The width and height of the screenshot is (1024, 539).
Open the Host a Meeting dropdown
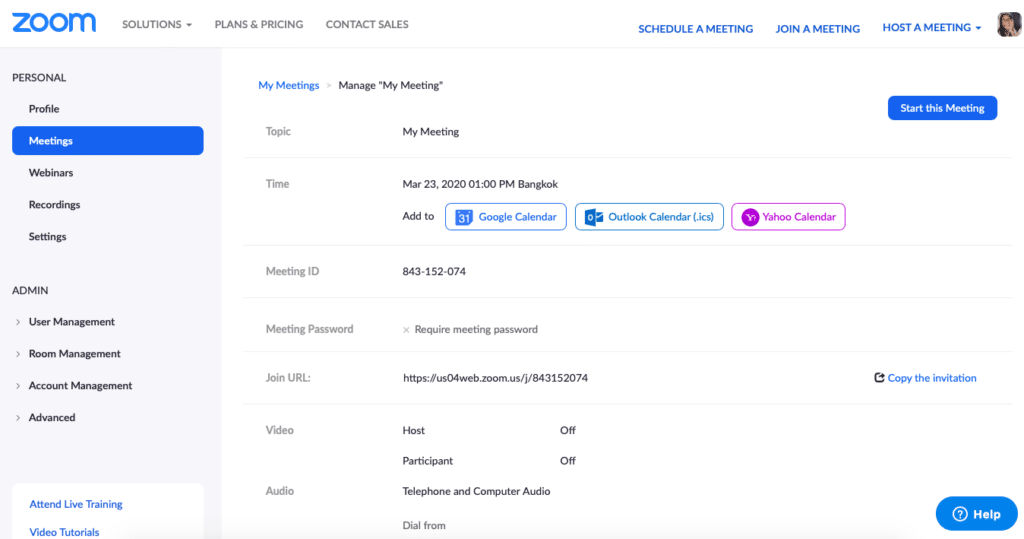(x=931, y=28)
